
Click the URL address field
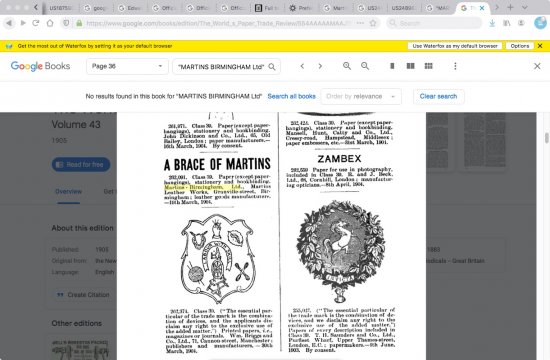click(x=219, y=24)
